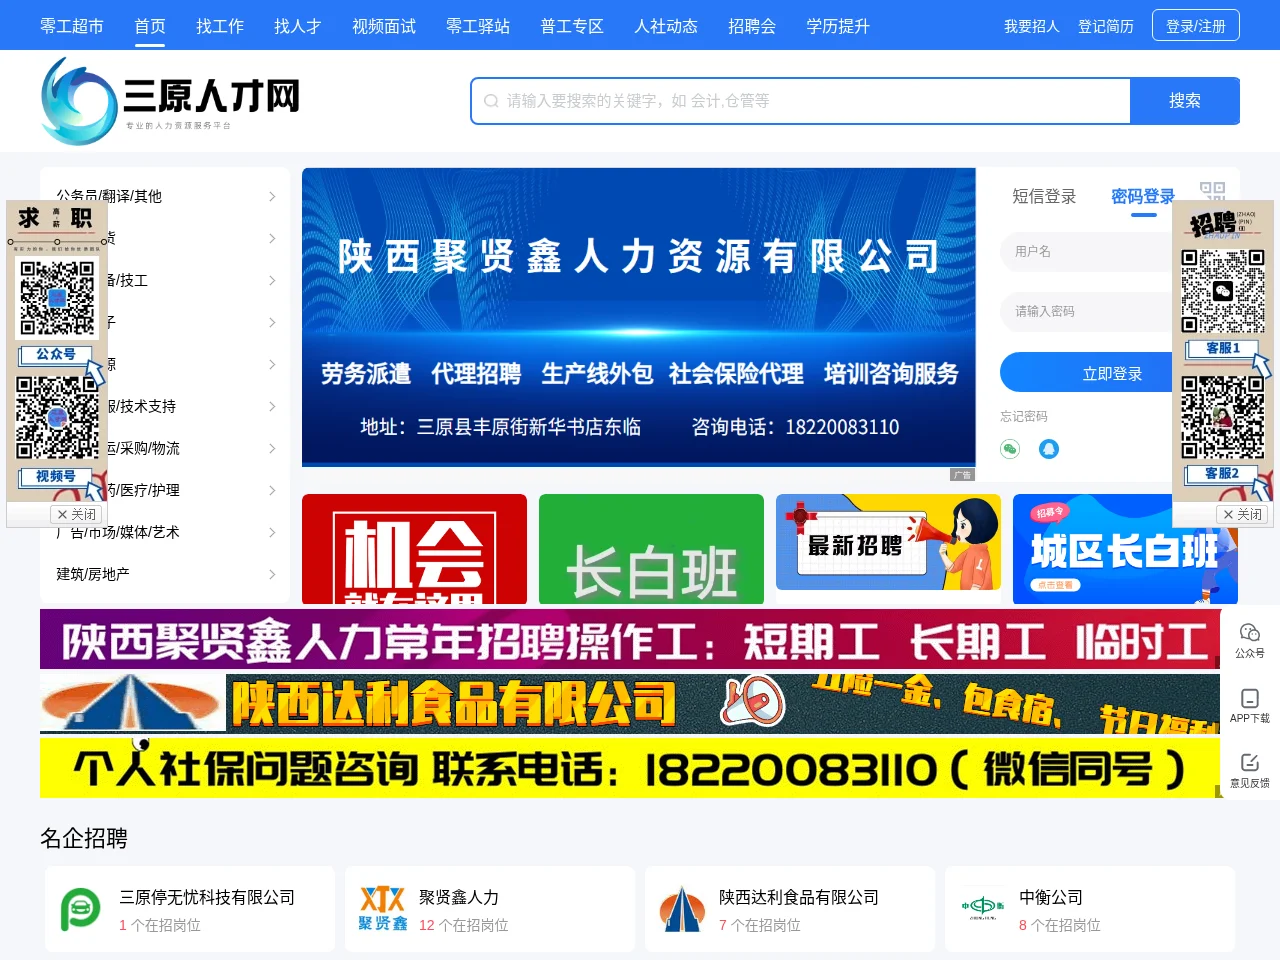This screenshot has width=1280, height=960.
Task: Click the 我要招人 link
Action: tap(1032, 26)
